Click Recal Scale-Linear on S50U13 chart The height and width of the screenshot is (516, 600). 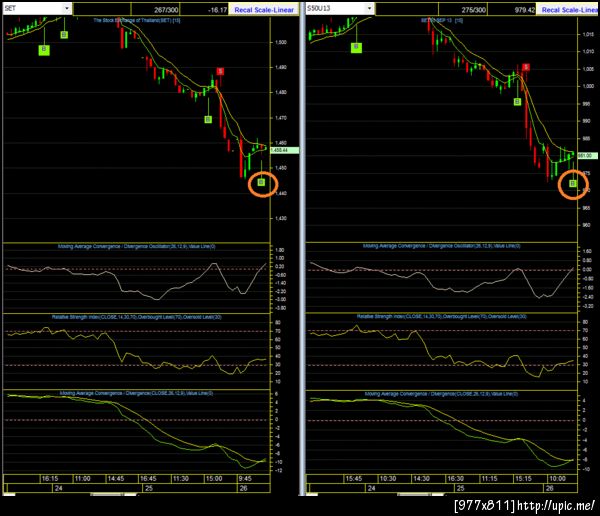pos(569,10)
